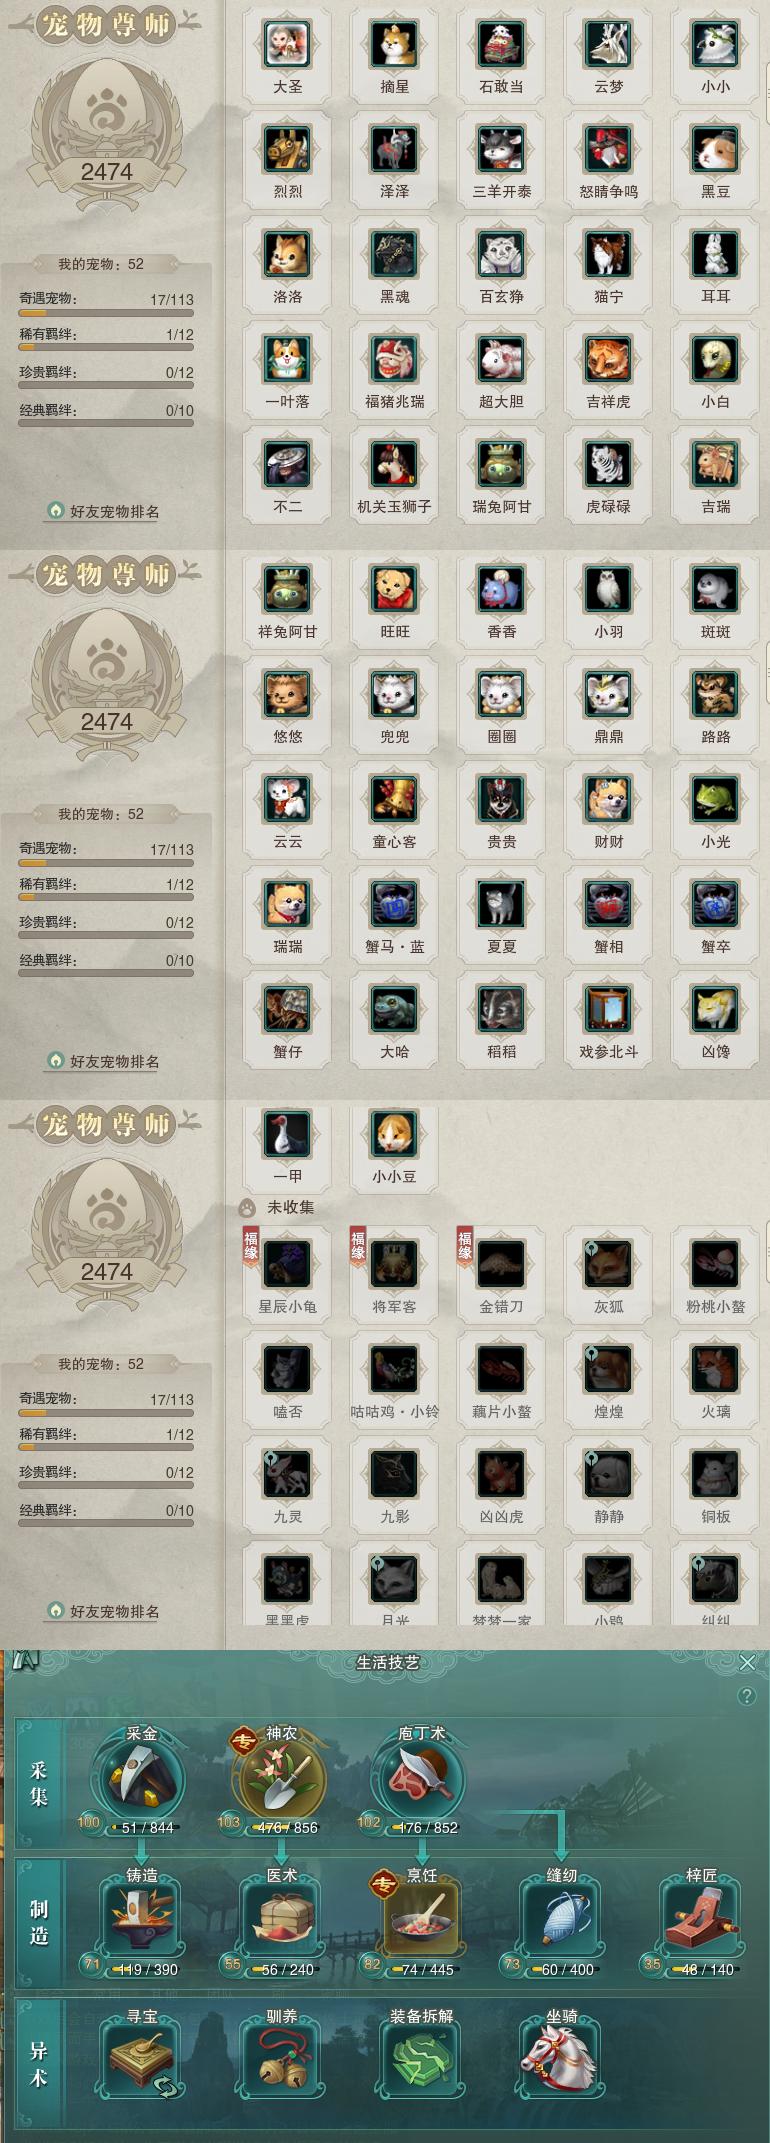Choose the 梓匠 carpentry skill icon
This screenshot has width=770, height=2143.
pos(701,1919)
